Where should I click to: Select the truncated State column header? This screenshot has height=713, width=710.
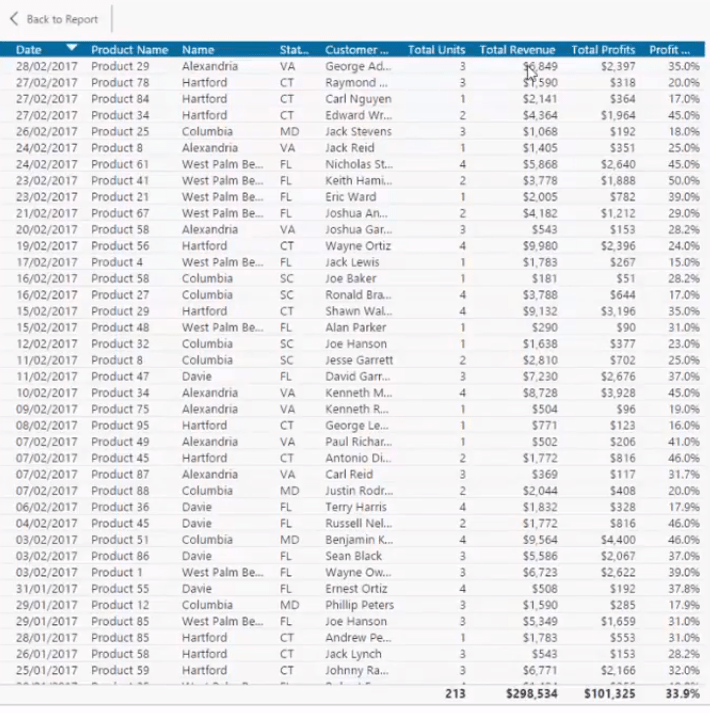pyautogui.click(x=294, y=50)
